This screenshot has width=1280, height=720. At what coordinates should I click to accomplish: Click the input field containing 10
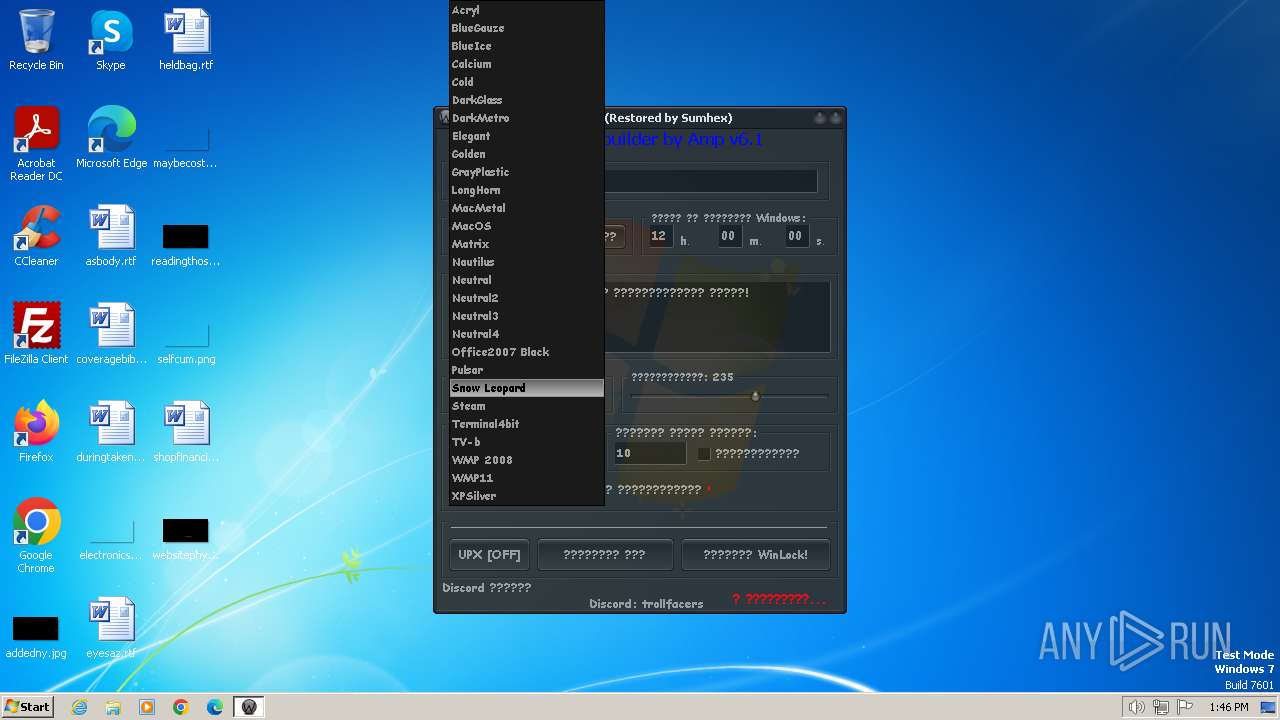coord(649,453)
